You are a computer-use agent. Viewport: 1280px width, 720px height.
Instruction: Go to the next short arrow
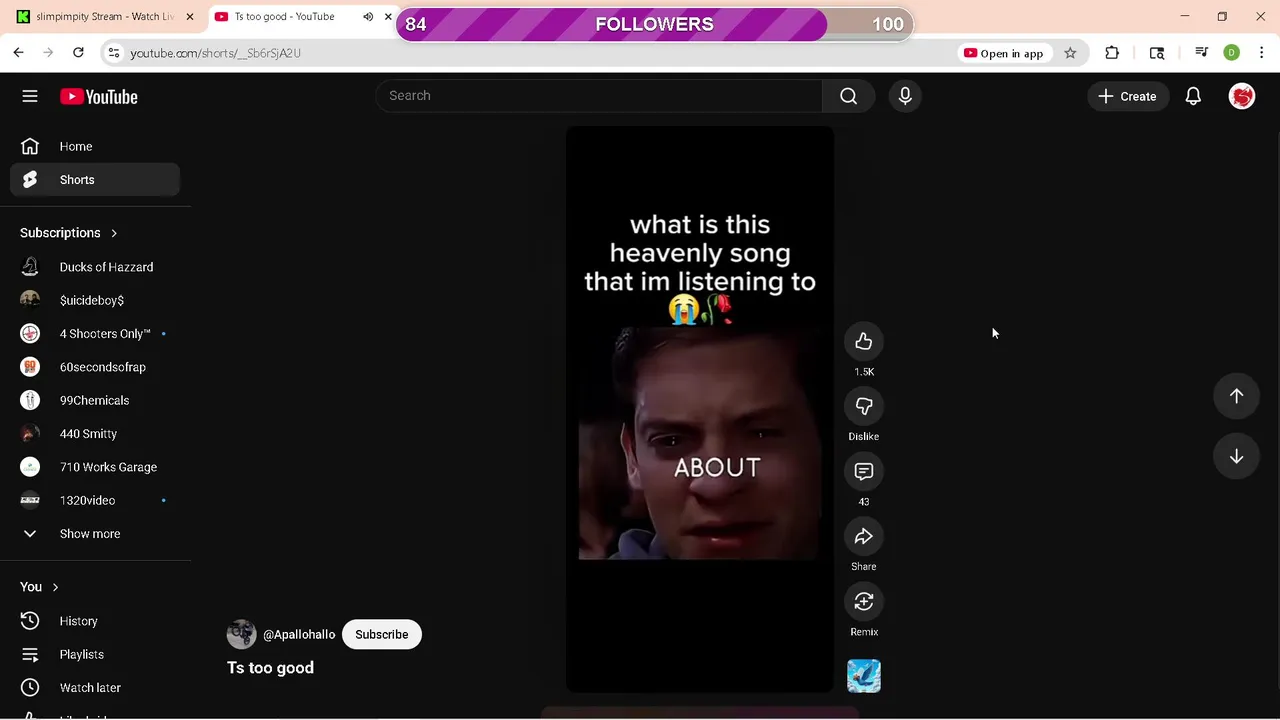(1236, 456)
